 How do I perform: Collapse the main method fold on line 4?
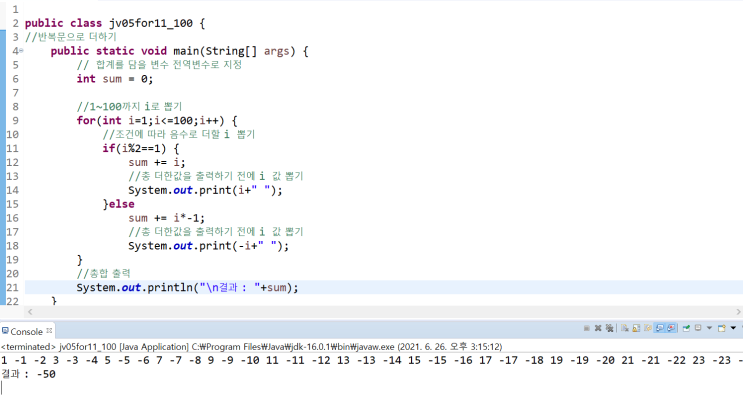click(19, 50)
